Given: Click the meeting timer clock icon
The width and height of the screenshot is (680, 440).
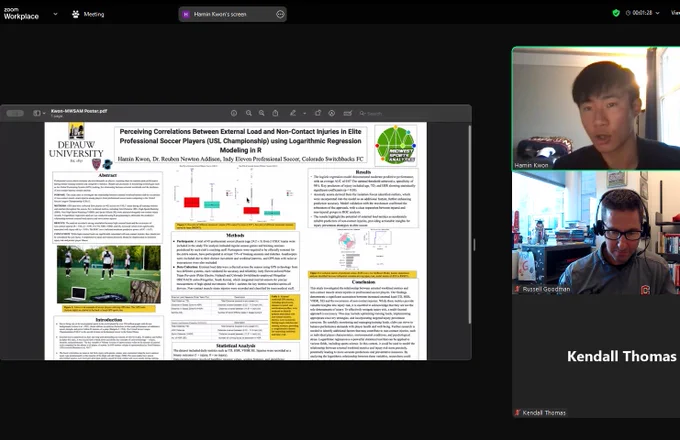Looking at the screenshot, I should tap(628, 13).
